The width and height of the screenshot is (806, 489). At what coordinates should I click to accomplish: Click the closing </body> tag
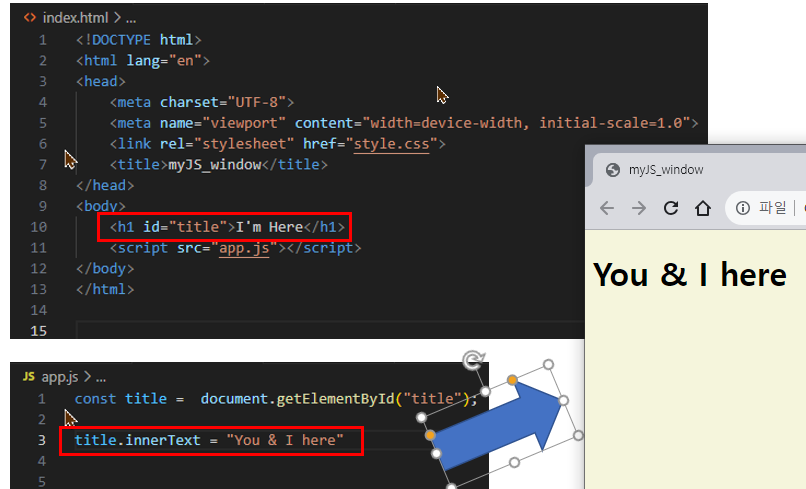(x=105, y=268)
